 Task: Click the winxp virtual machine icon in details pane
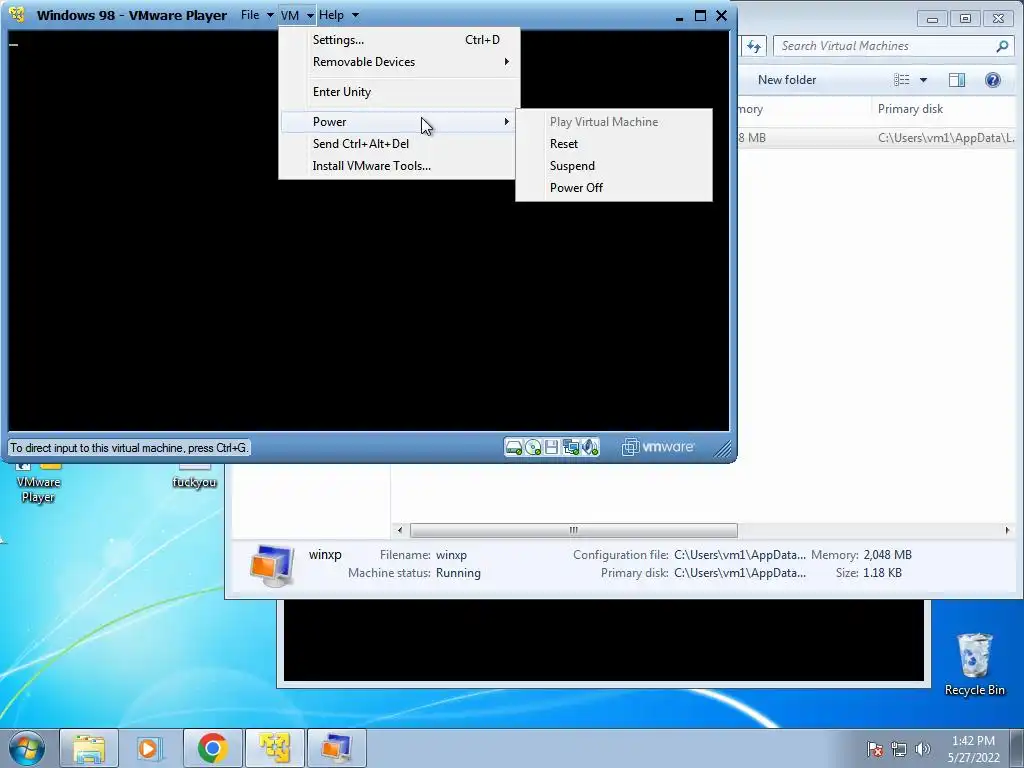click(272, 565)
